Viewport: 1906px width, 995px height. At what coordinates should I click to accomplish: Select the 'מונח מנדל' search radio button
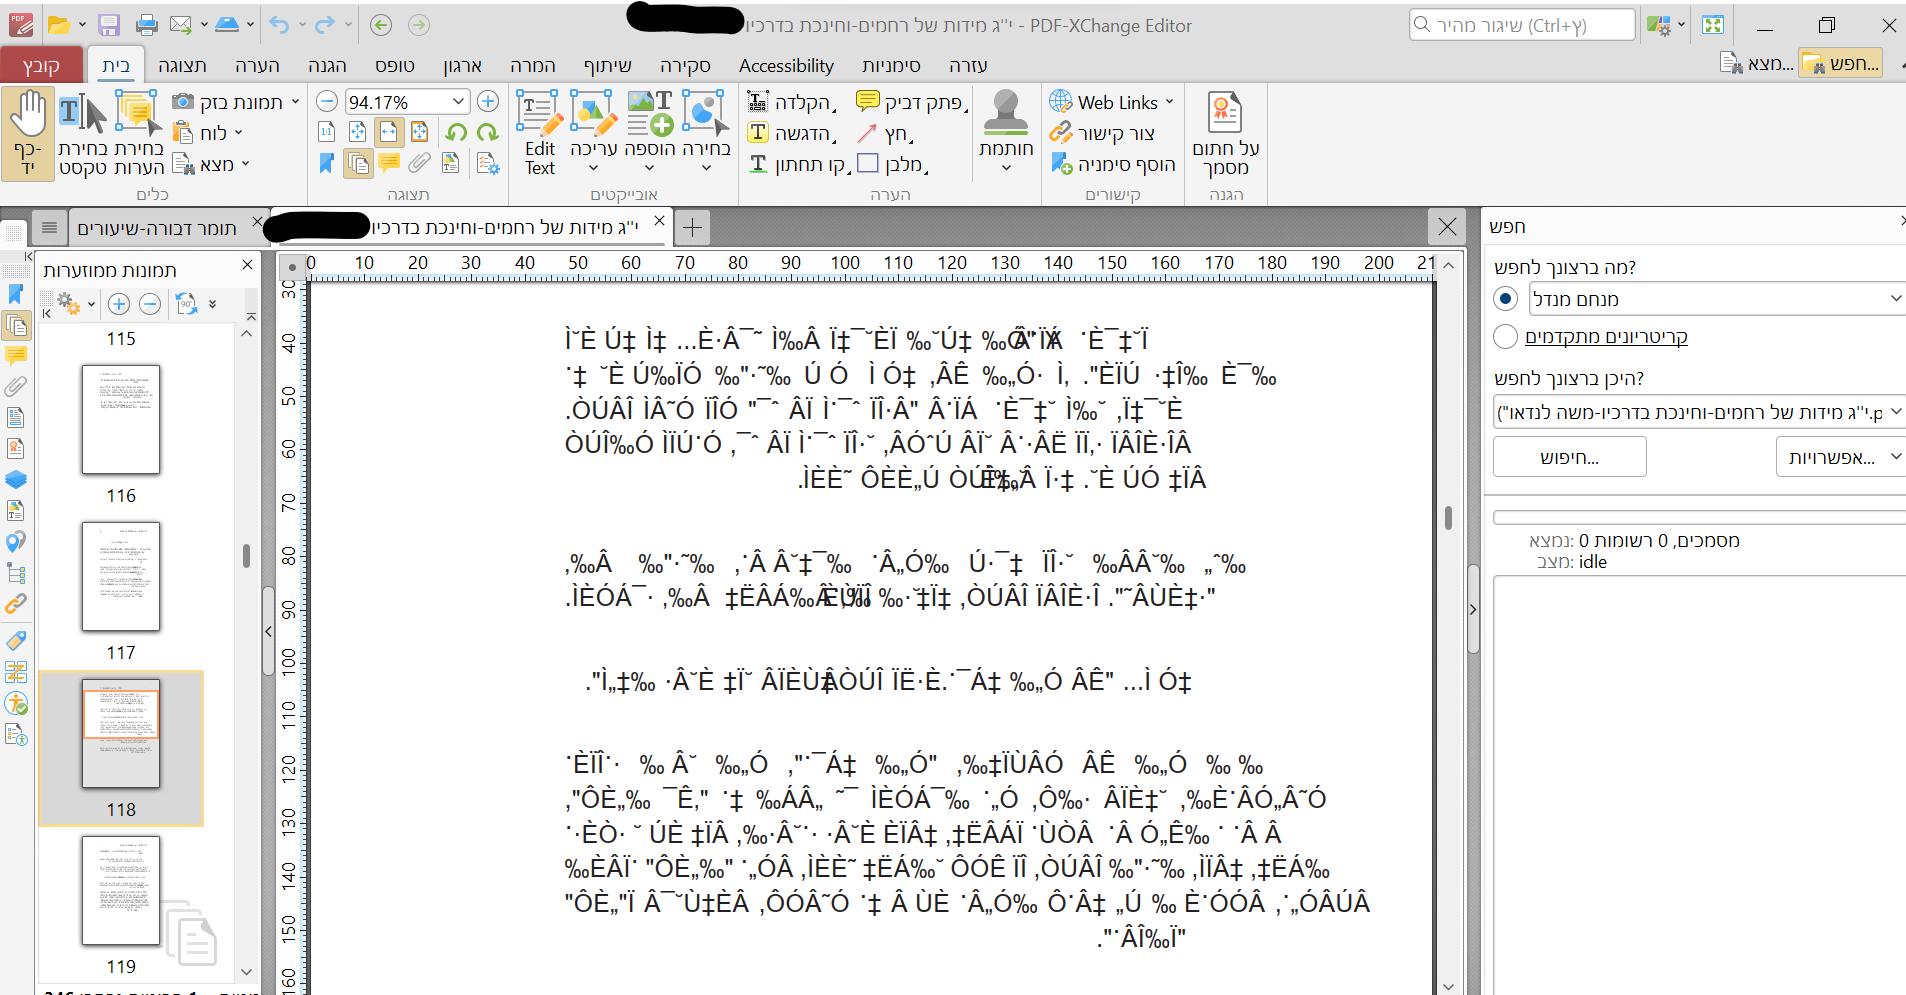point(1505,298)
